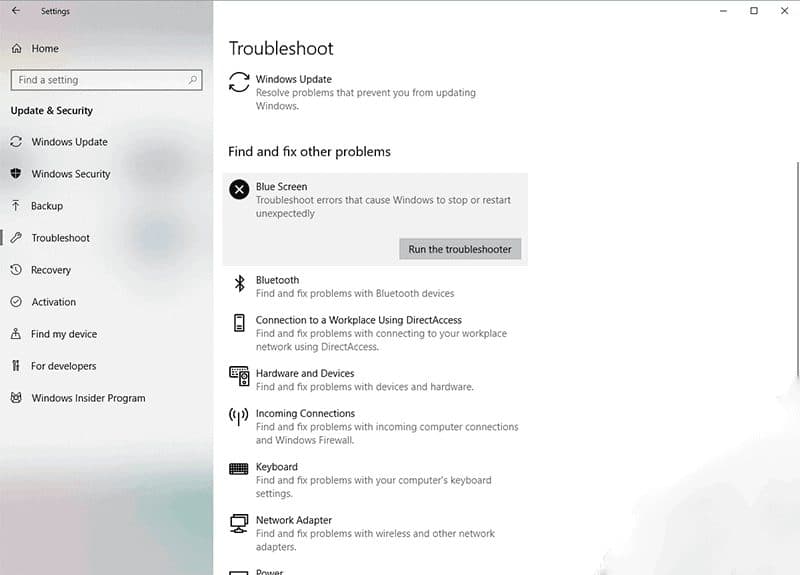Image resolution: width=800 pixels, height=575 pixels.
Task: Click 'Resolve problems that prevent you from updating' text
Action: click(x=366, y=92)
